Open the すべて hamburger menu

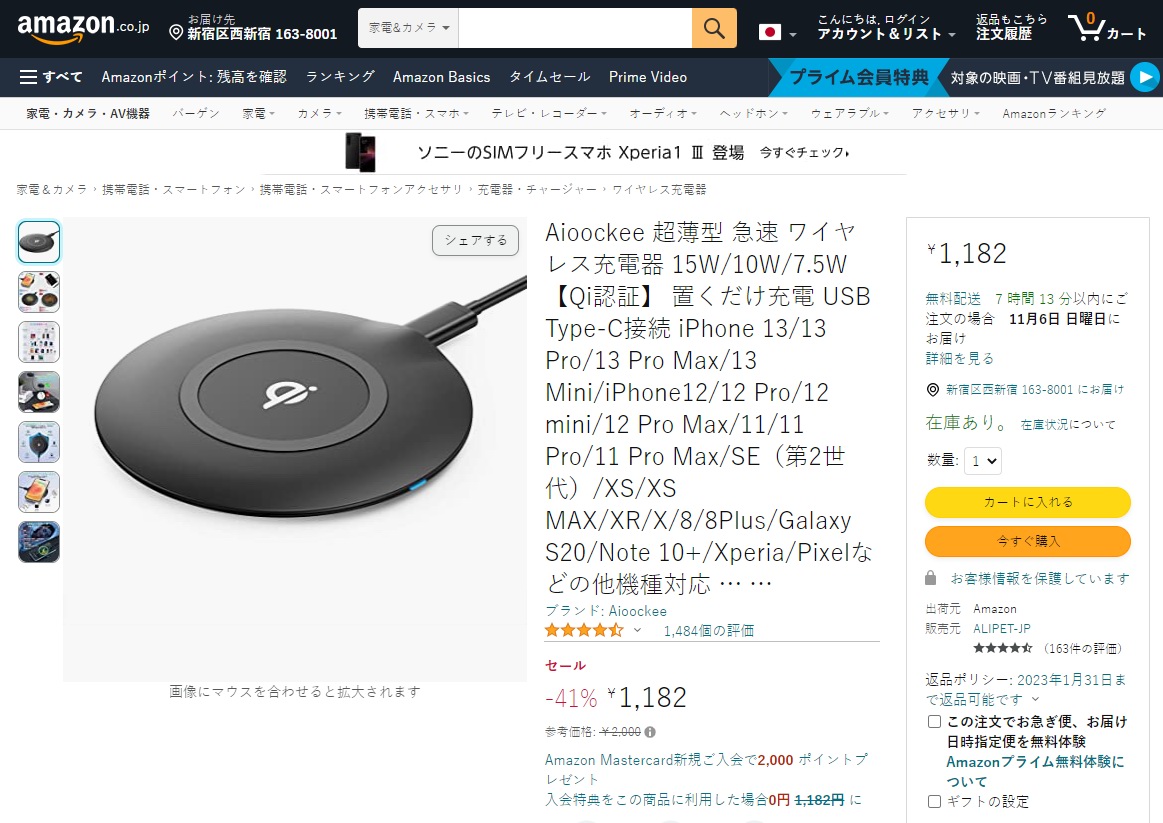[x=29, y=77]
